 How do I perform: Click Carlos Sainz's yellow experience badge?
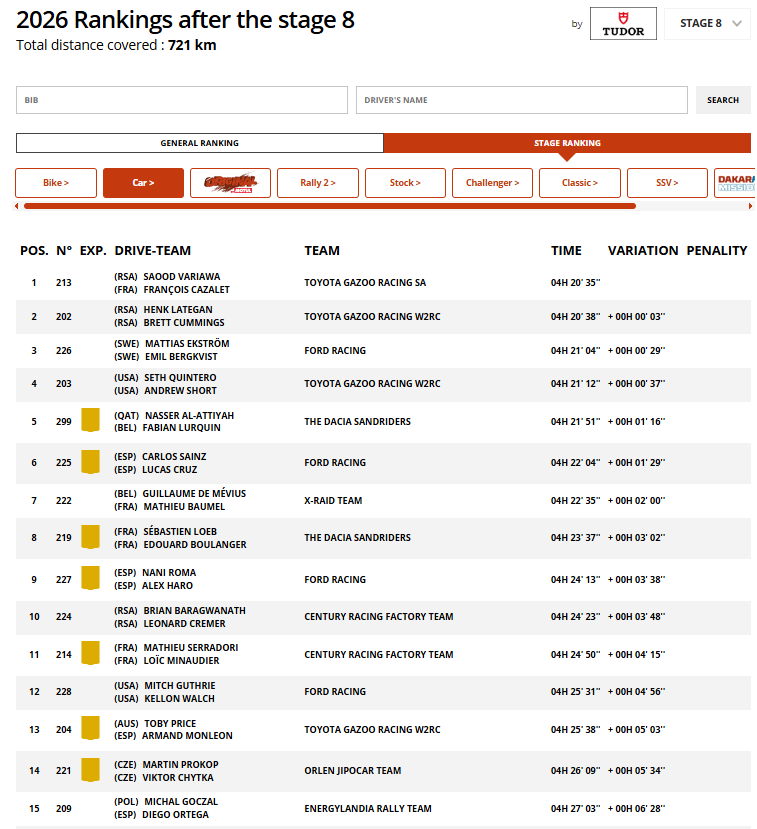[x=90, y=462]
